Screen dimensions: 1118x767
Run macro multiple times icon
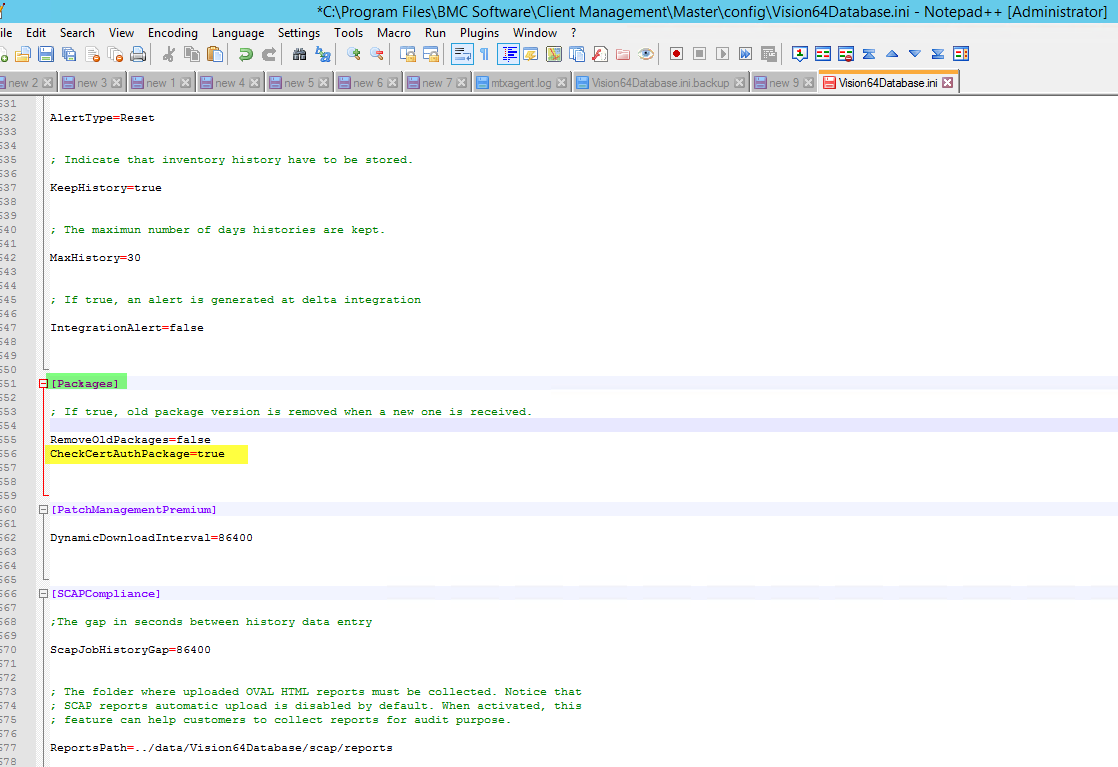coord(745,54)
